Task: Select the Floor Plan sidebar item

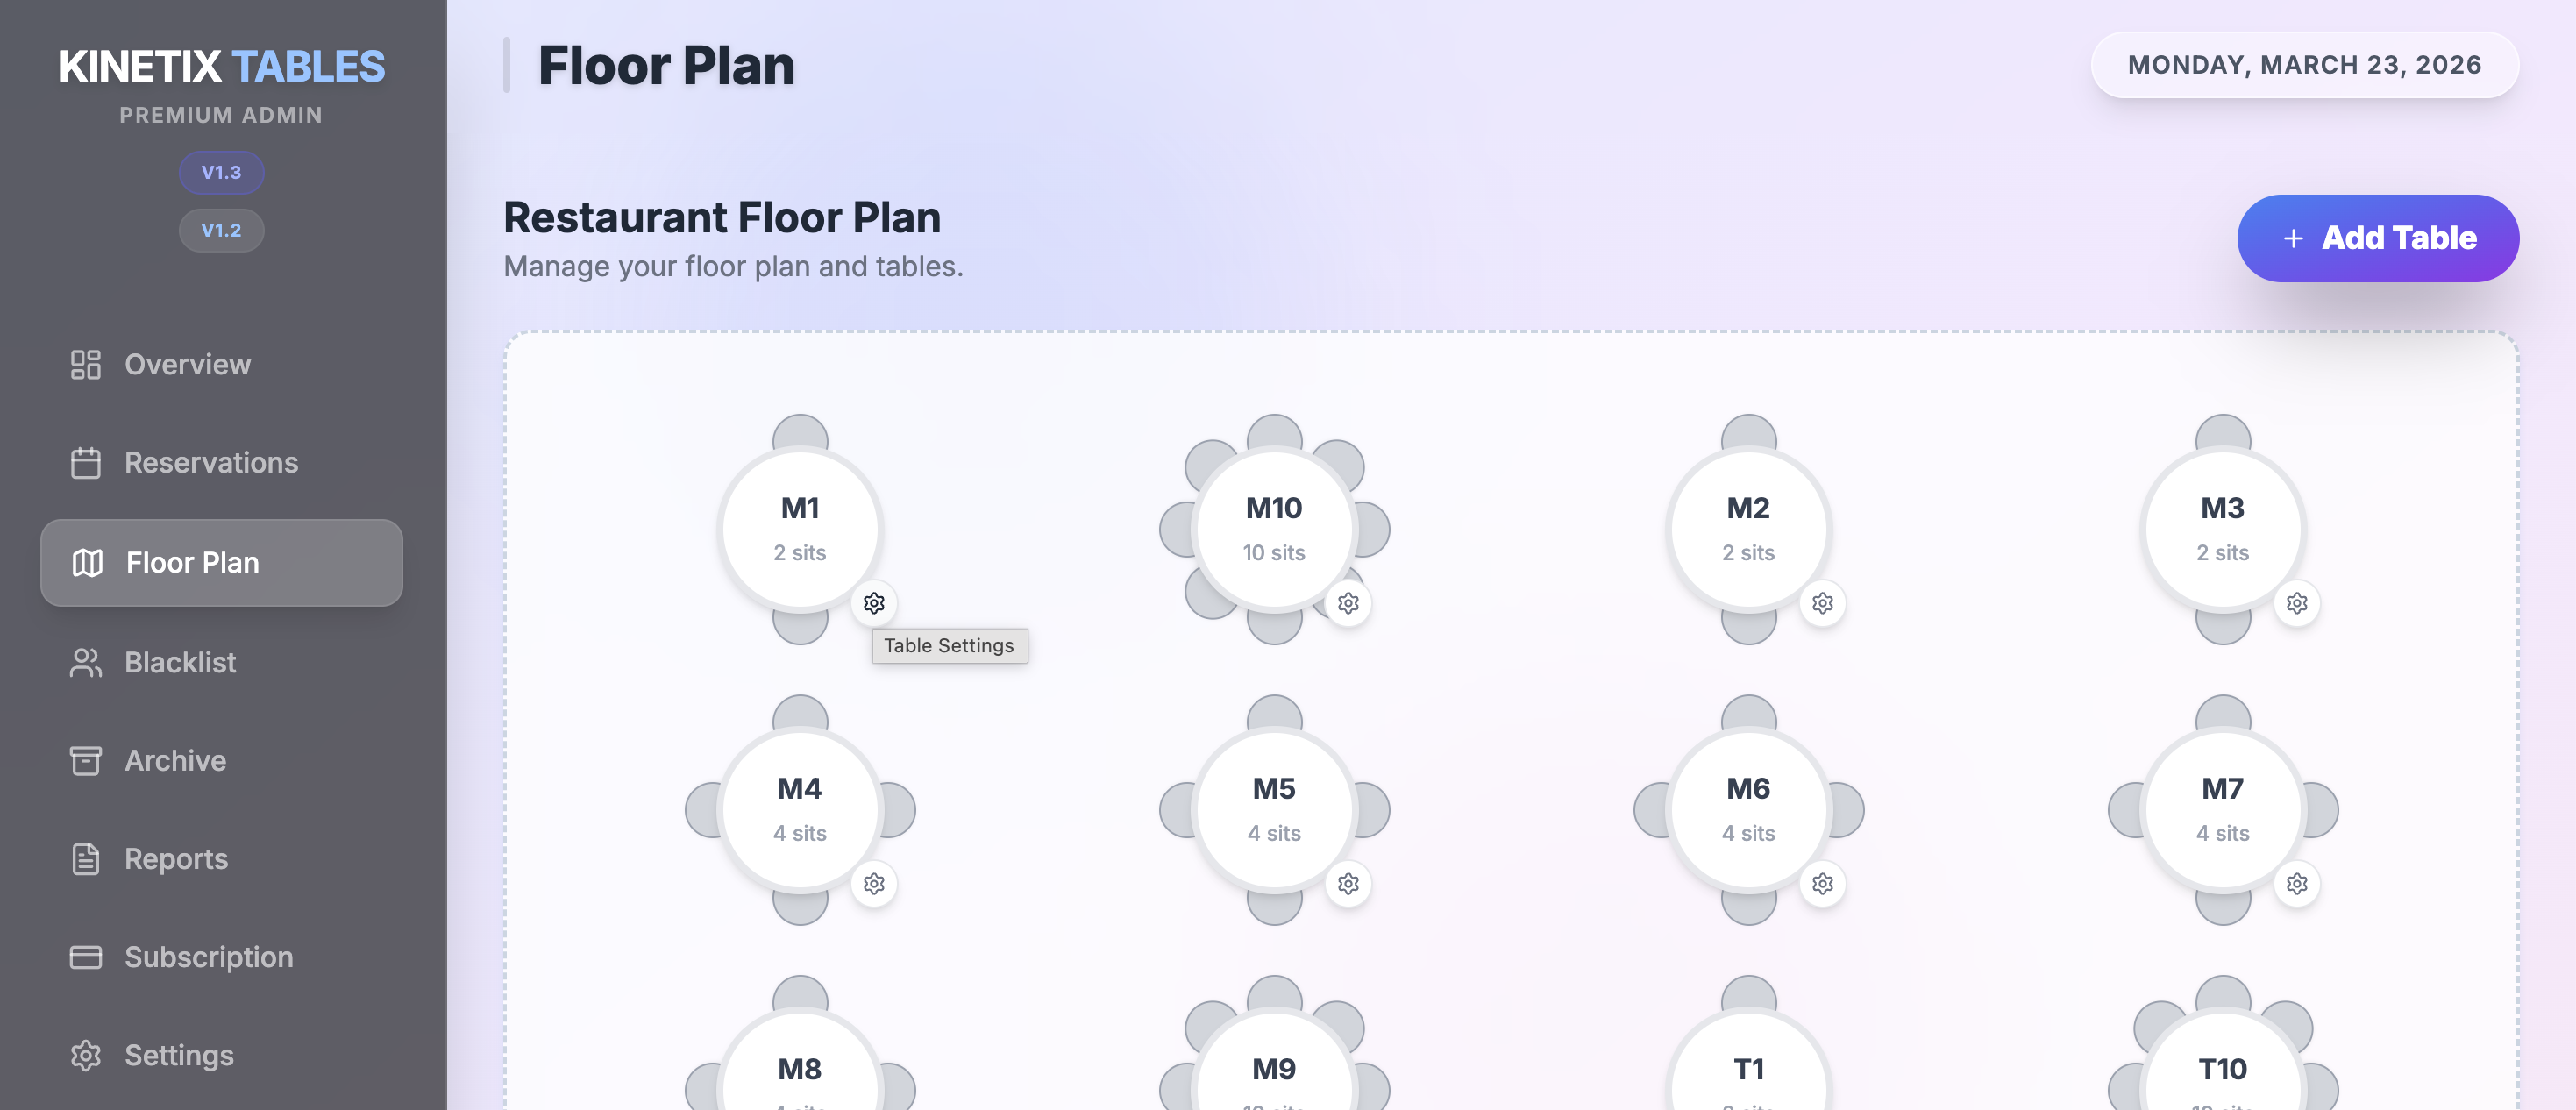Action: (221, 563)
